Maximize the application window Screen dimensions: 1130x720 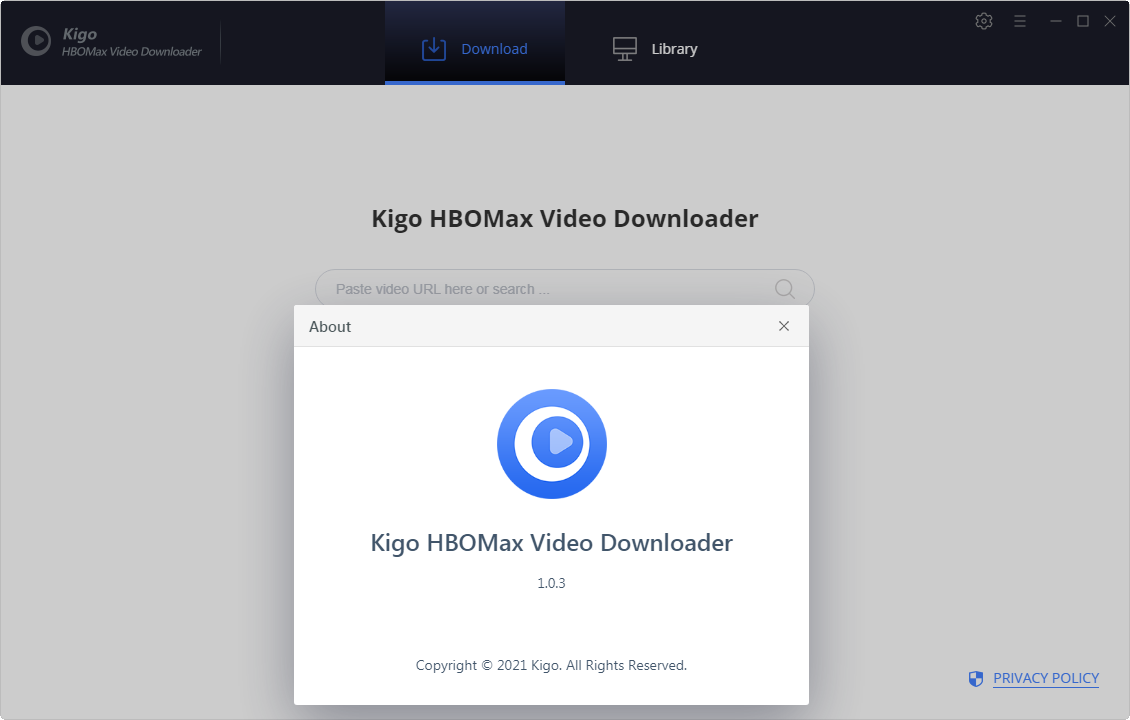(1082, 21)
